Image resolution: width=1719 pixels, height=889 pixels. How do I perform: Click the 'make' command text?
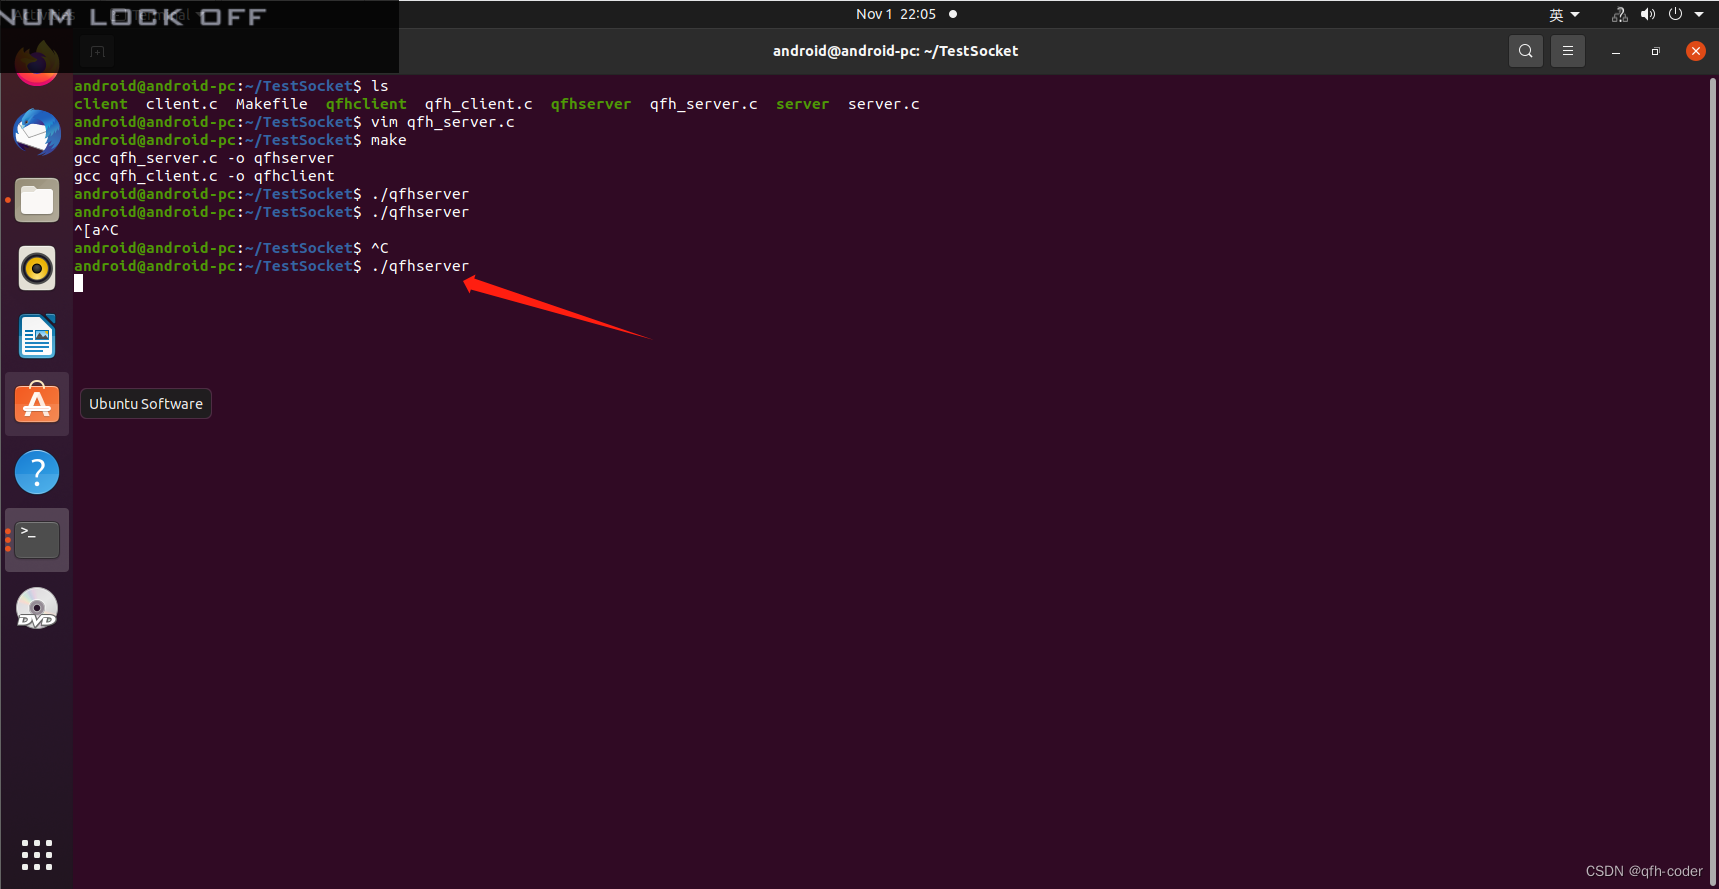(x=388, y=140)
